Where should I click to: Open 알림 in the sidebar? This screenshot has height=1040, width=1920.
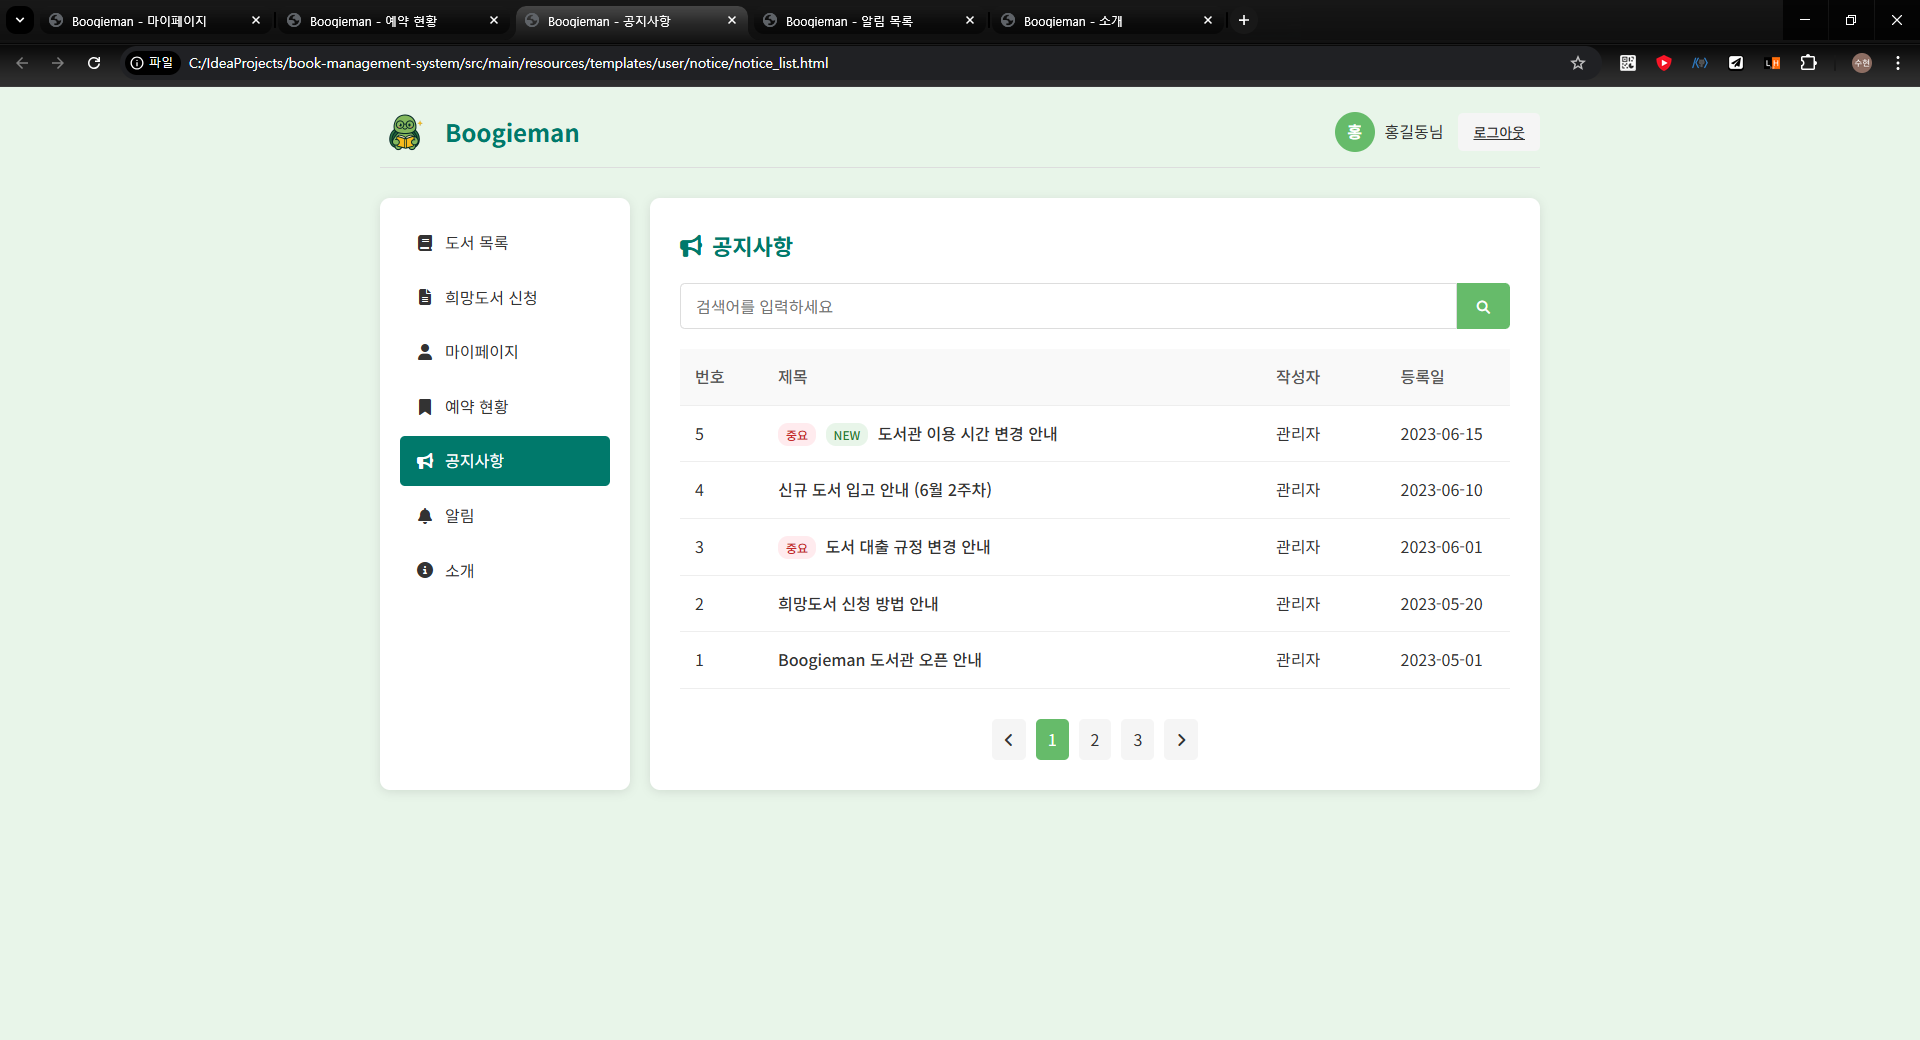[459, 516]
